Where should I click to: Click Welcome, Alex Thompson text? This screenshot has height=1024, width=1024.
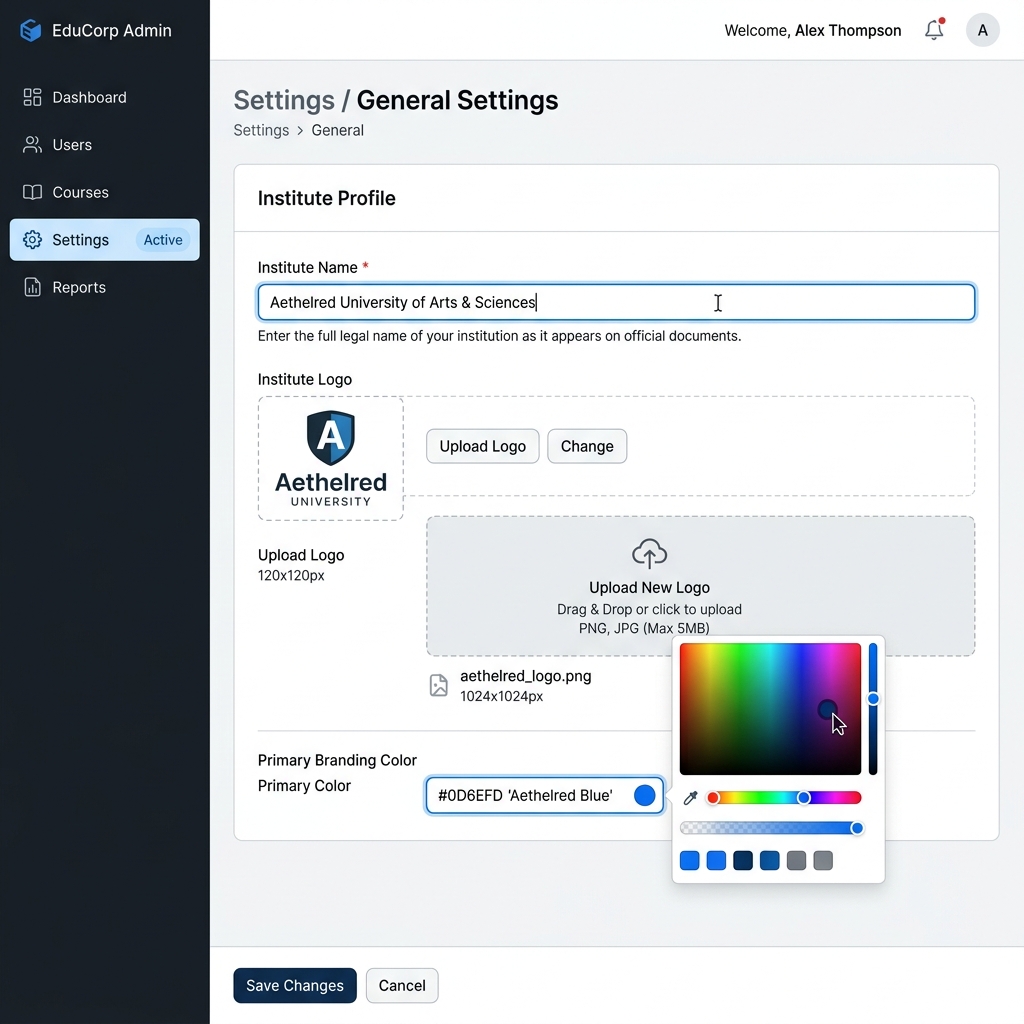[812, 30]
